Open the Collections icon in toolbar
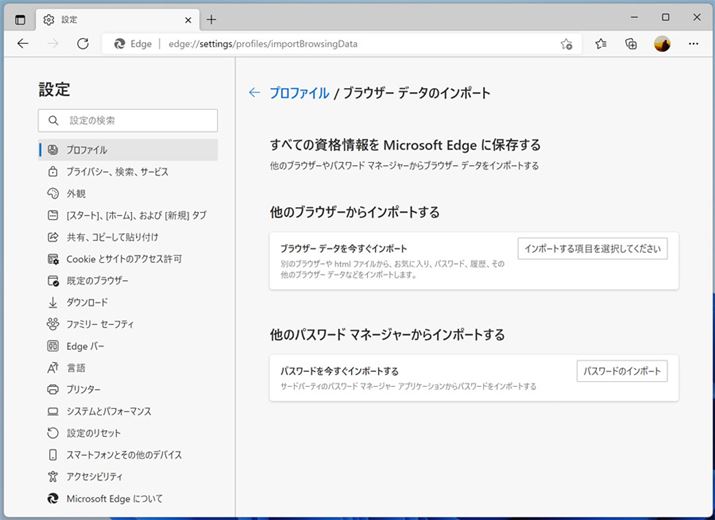Screen dimensions: 715x520 click(x=631, y=44)
